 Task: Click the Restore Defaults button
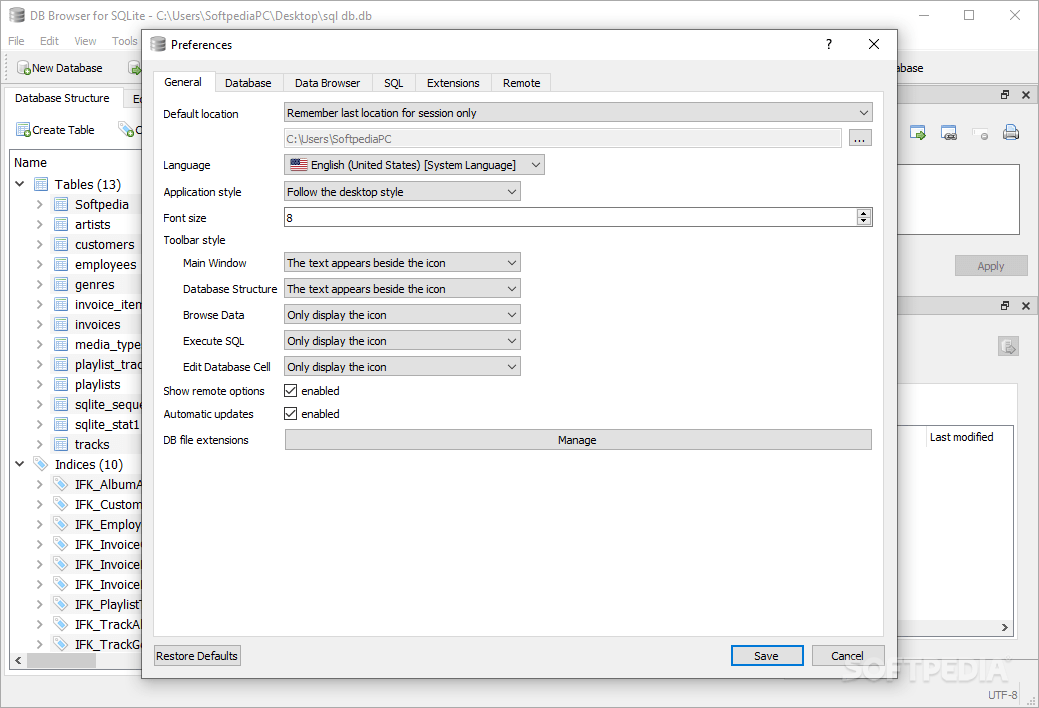[197, 656]
